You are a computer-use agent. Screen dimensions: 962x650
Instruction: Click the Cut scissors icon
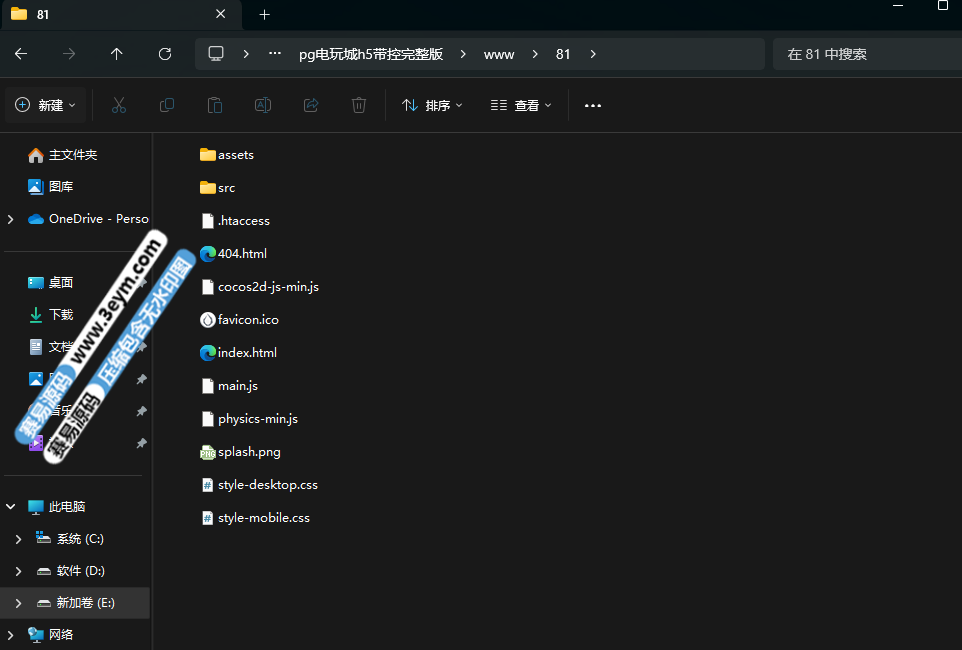pyautogui.click(x=119, y=105)
